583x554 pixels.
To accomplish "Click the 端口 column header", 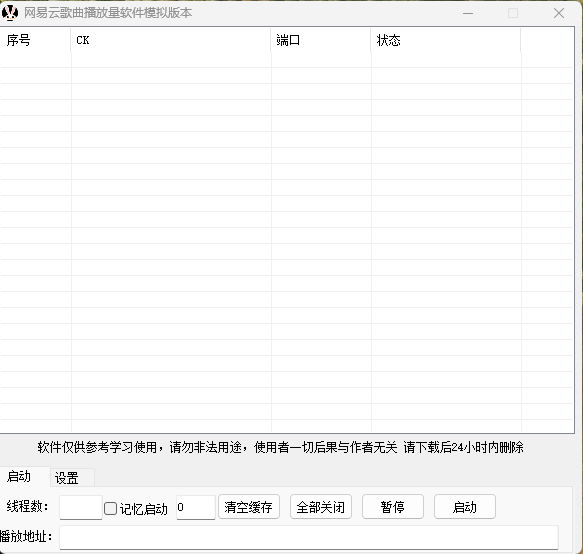I will (x=321, y=40).
